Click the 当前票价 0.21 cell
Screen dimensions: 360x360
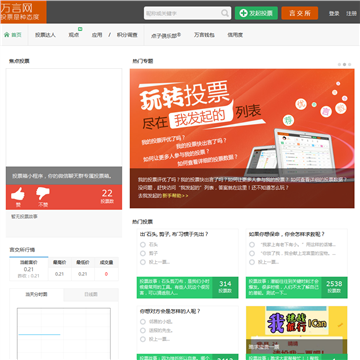pos(29,269)
